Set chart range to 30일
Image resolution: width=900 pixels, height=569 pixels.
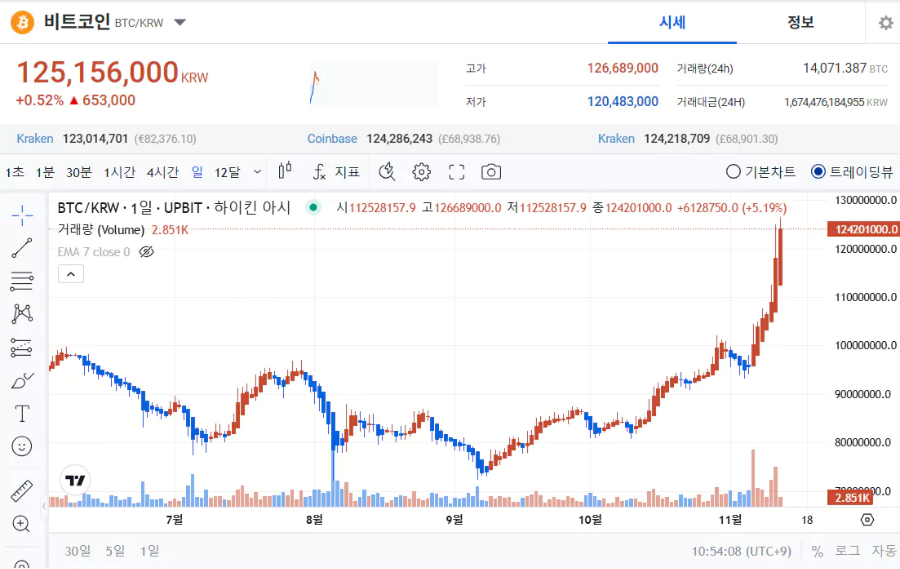(77, 551)
